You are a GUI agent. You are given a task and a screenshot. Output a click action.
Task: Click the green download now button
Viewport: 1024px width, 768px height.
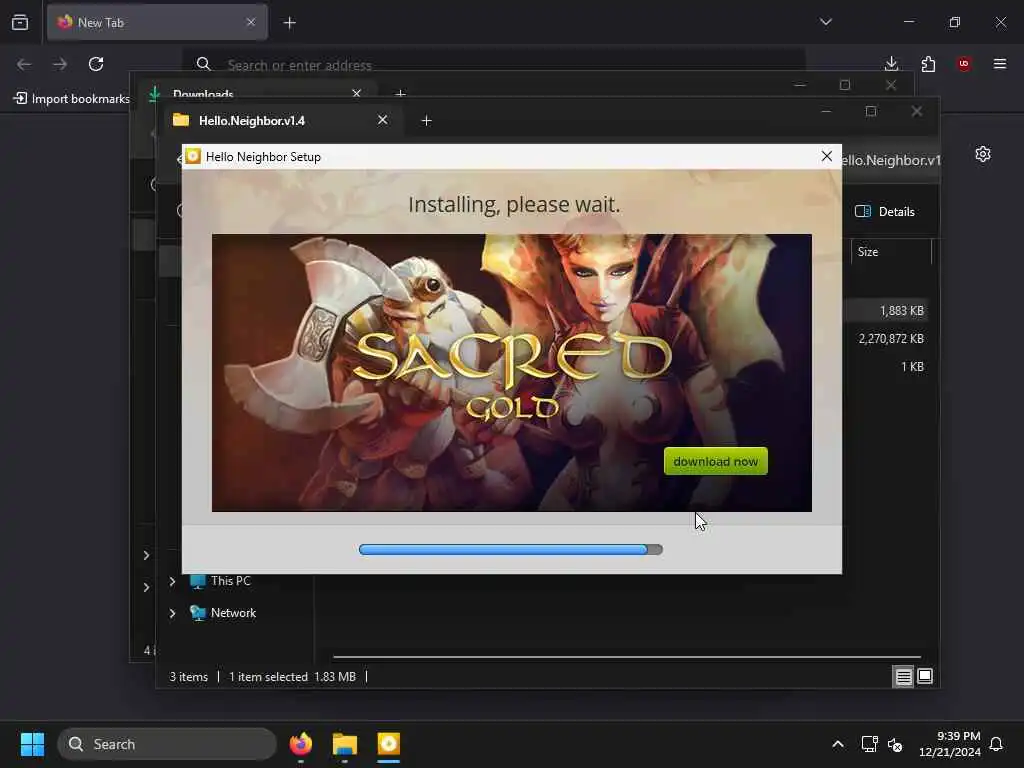coord(715,461)
